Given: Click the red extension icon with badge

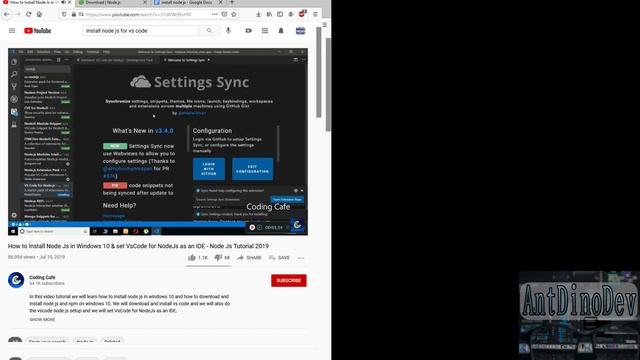Looking at the screenshot, I should [x=302, y=14].
